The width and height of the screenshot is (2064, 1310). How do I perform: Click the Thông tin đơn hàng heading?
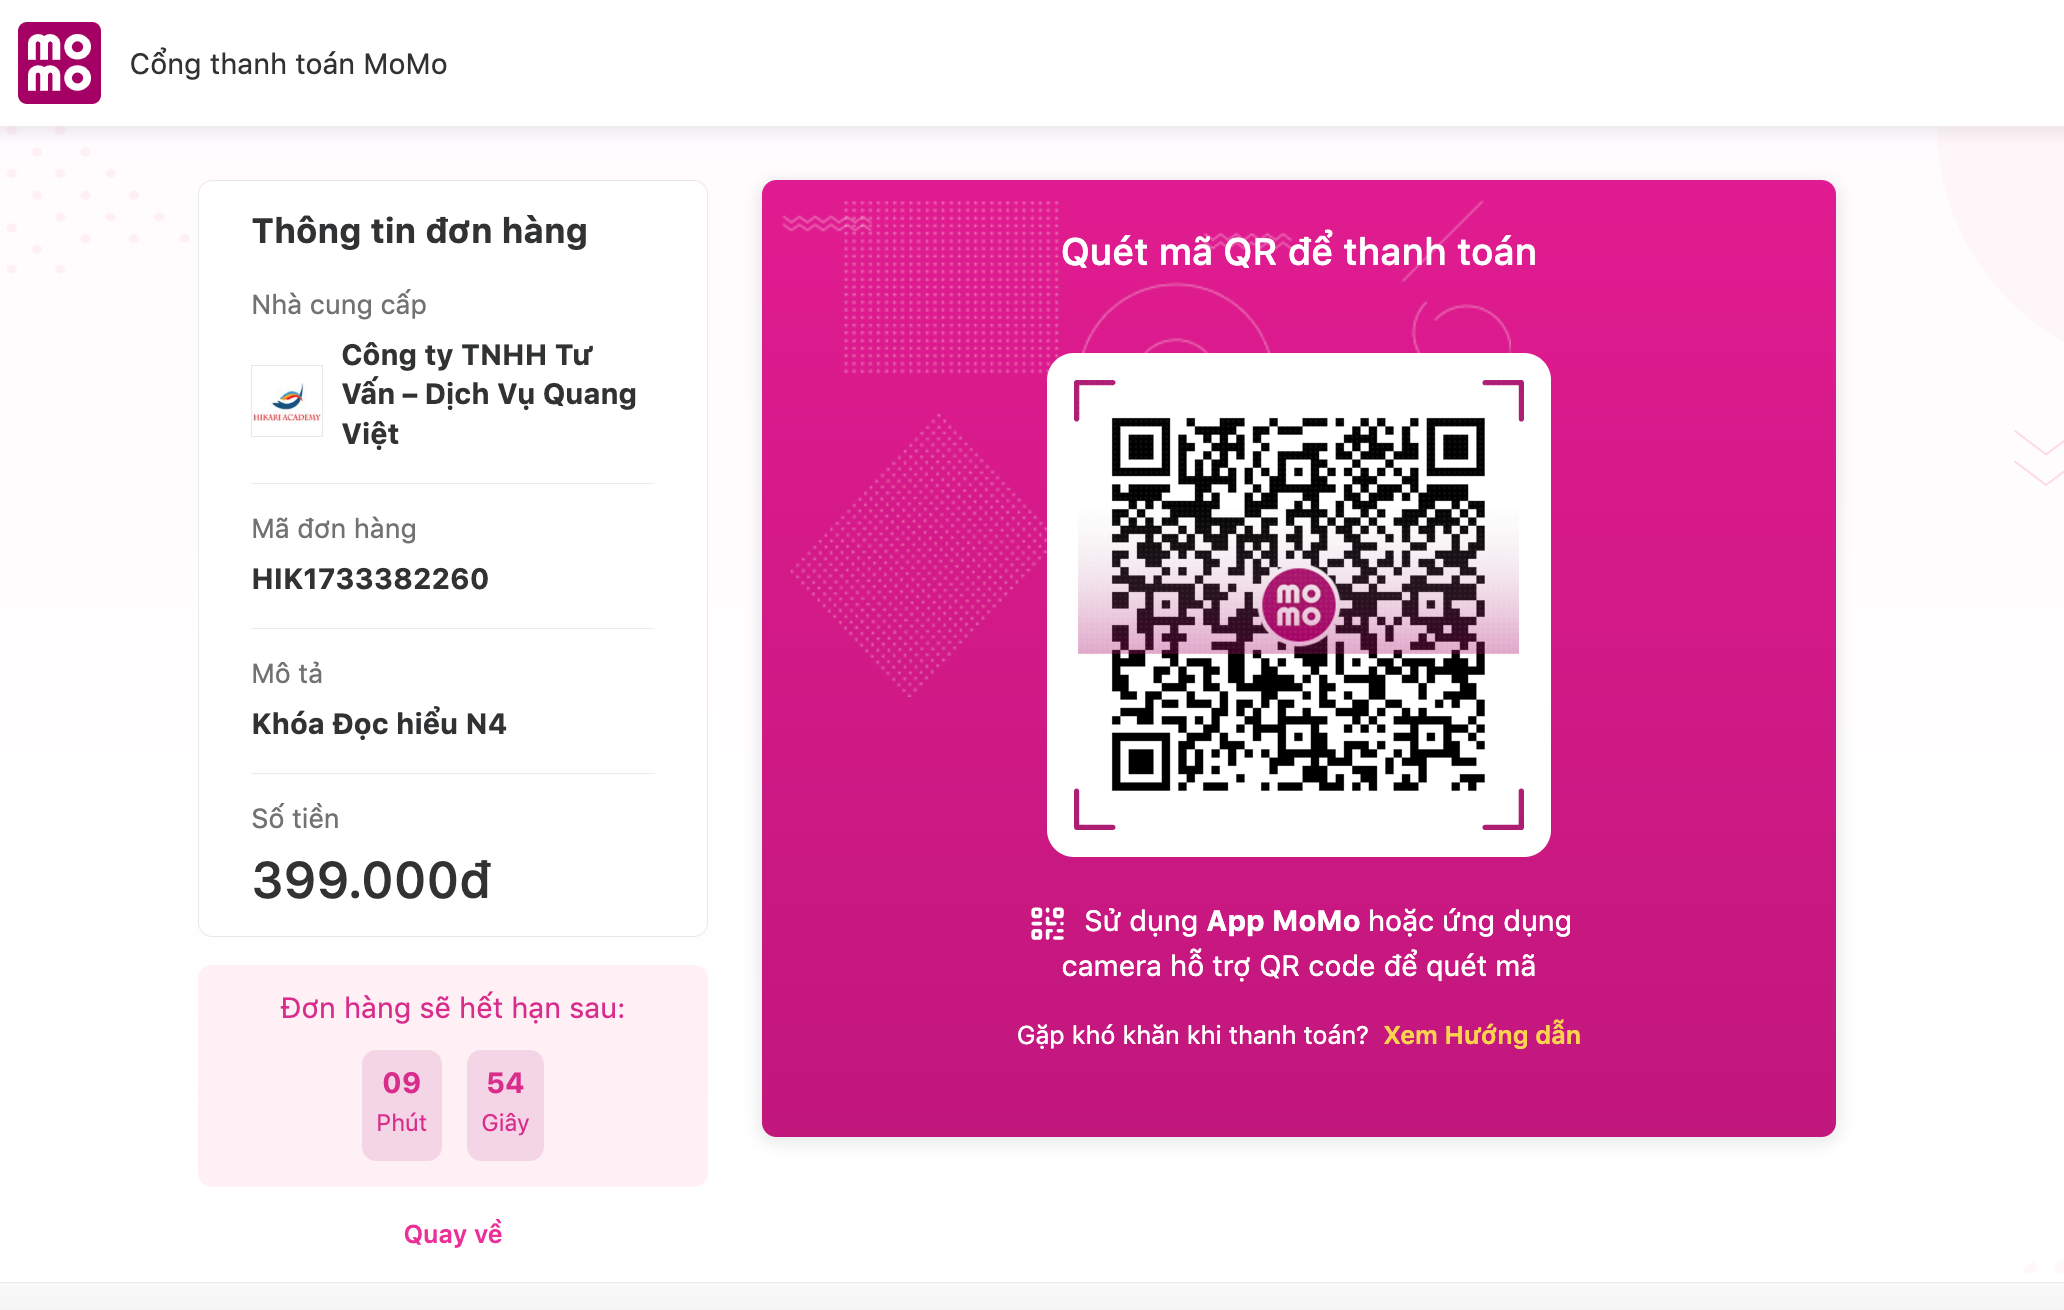[419, 231]
